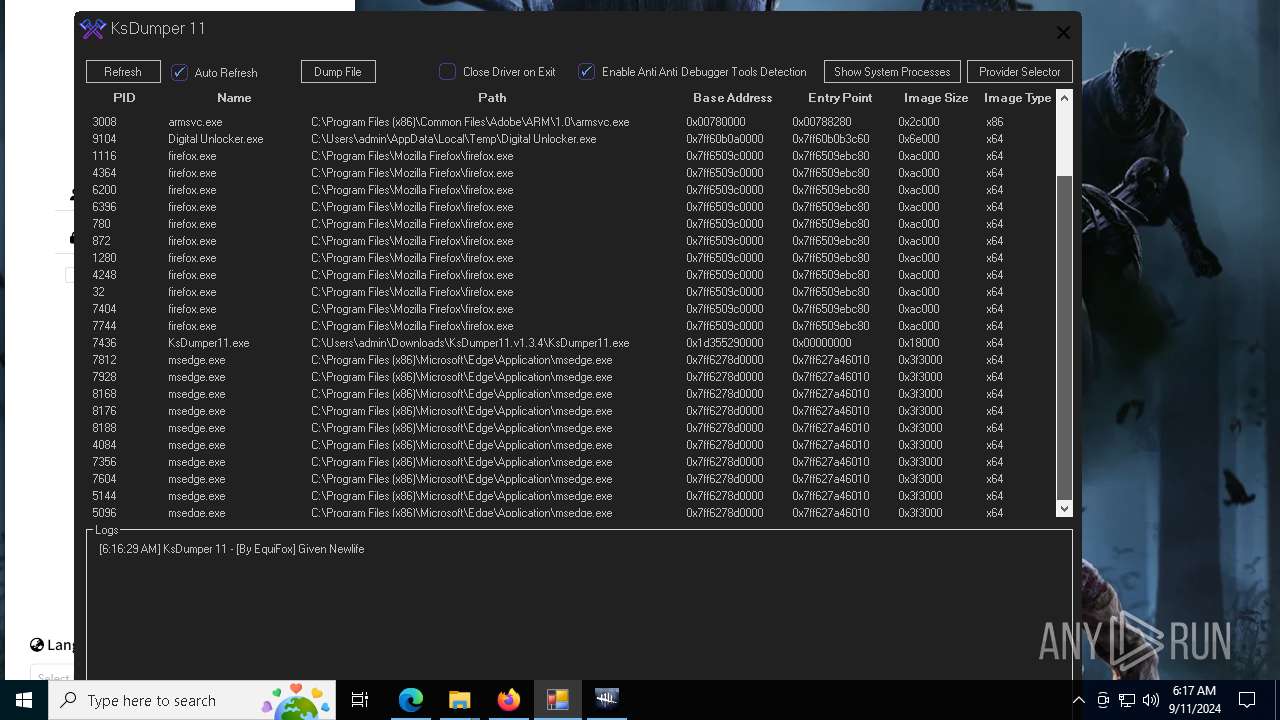Select firefox.exe with PID 7404
1280x720 pixels.
pyautogui.click(x=570, y=309)
